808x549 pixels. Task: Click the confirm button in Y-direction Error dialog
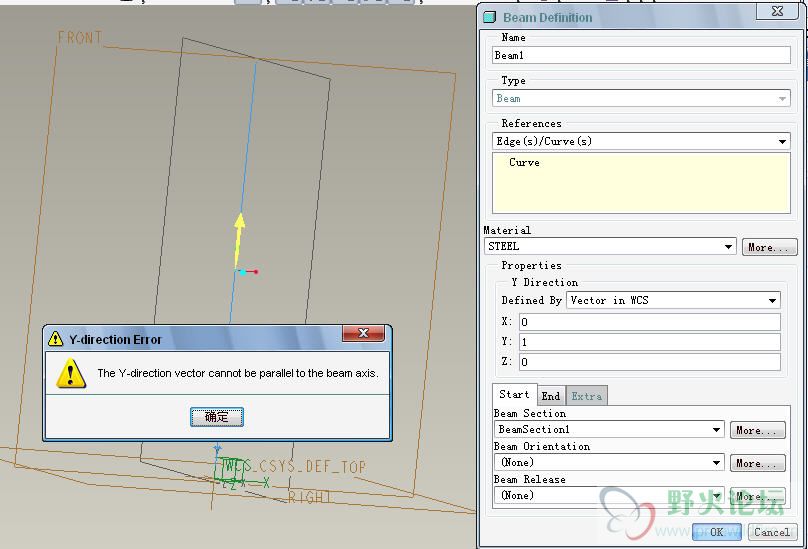click(x=217, y=417)
